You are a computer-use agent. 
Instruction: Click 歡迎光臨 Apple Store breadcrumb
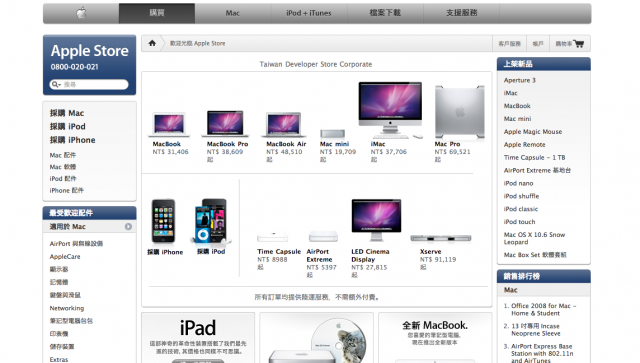[198, 43]
